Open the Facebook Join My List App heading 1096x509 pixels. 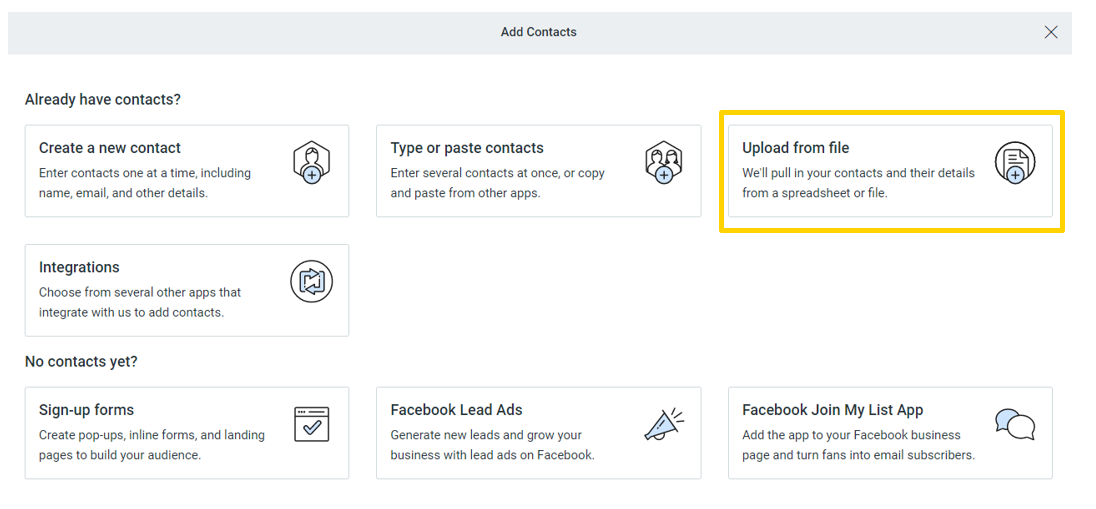[832, 410]
